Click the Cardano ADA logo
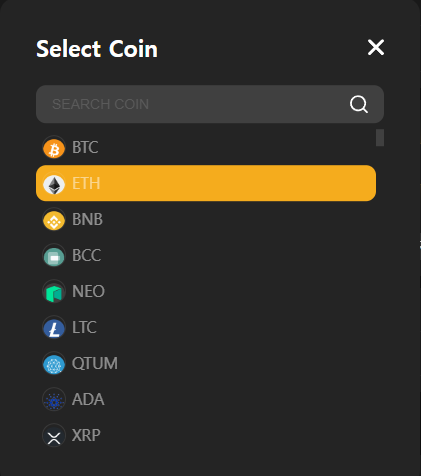Screen dimensions: 421x476 coord(54,400)
